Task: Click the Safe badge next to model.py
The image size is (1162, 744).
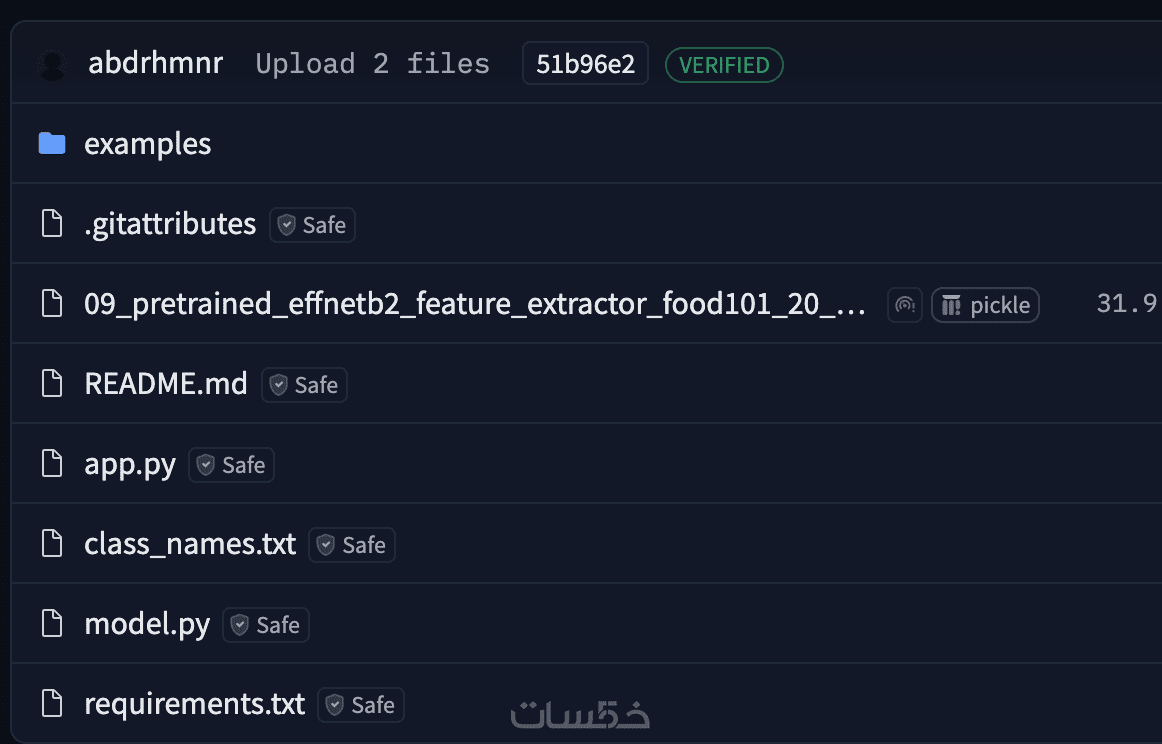Action: click(266, 625)
